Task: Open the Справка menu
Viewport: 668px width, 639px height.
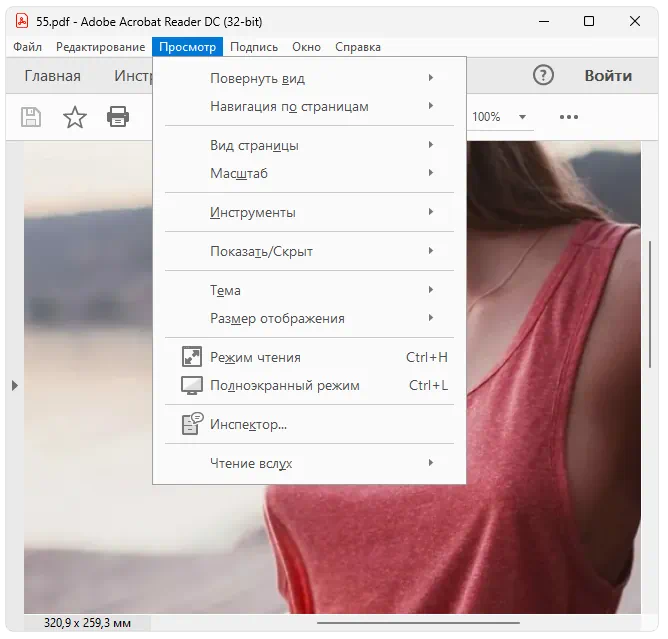Action: pos(357,46)
